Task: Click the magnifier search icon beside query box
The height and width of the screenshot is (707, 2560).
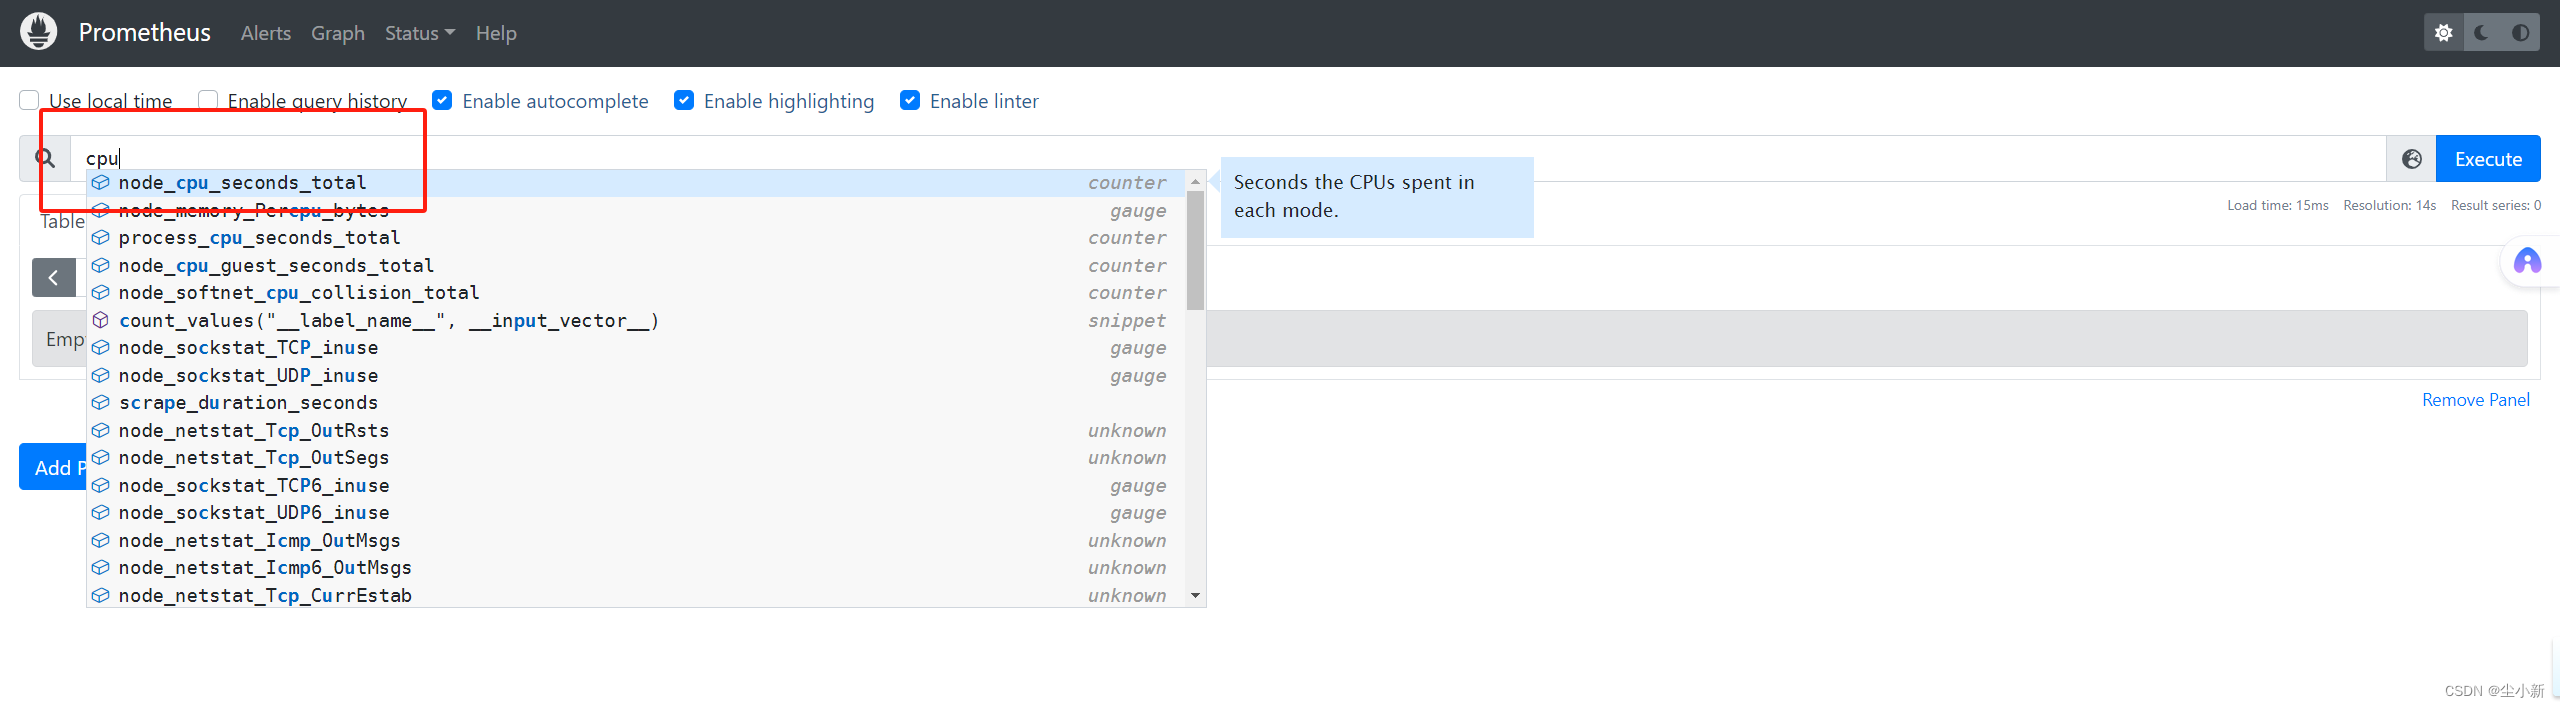Action: click(45, 158)
